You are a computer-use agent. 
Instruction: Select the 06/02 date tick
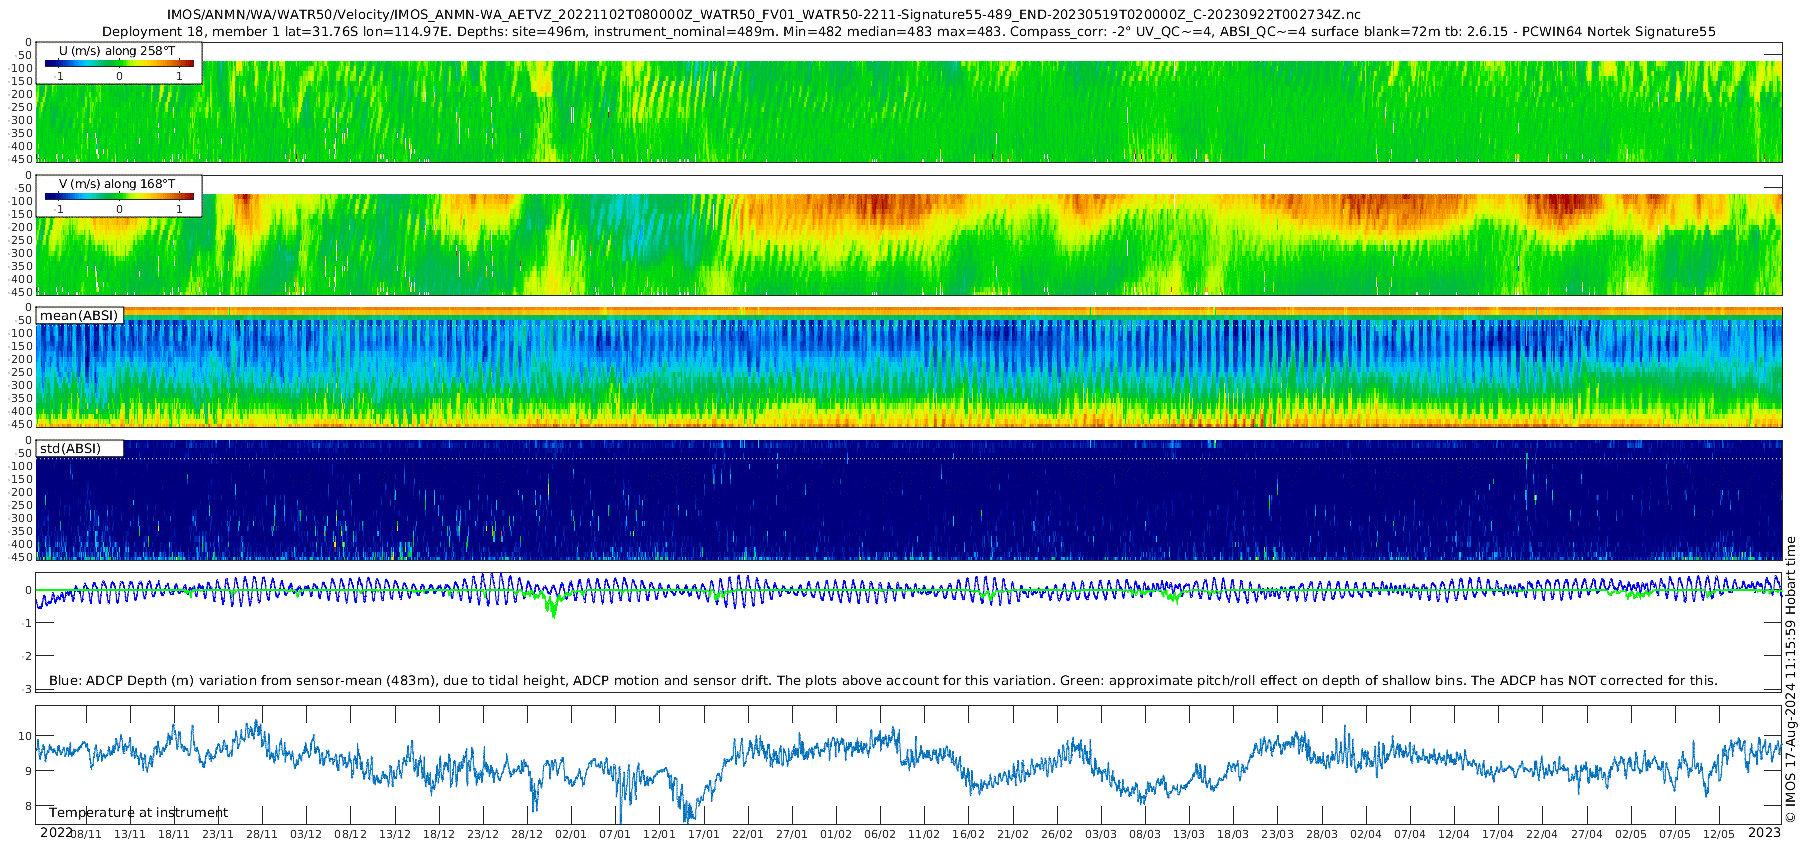pos(880,834)
